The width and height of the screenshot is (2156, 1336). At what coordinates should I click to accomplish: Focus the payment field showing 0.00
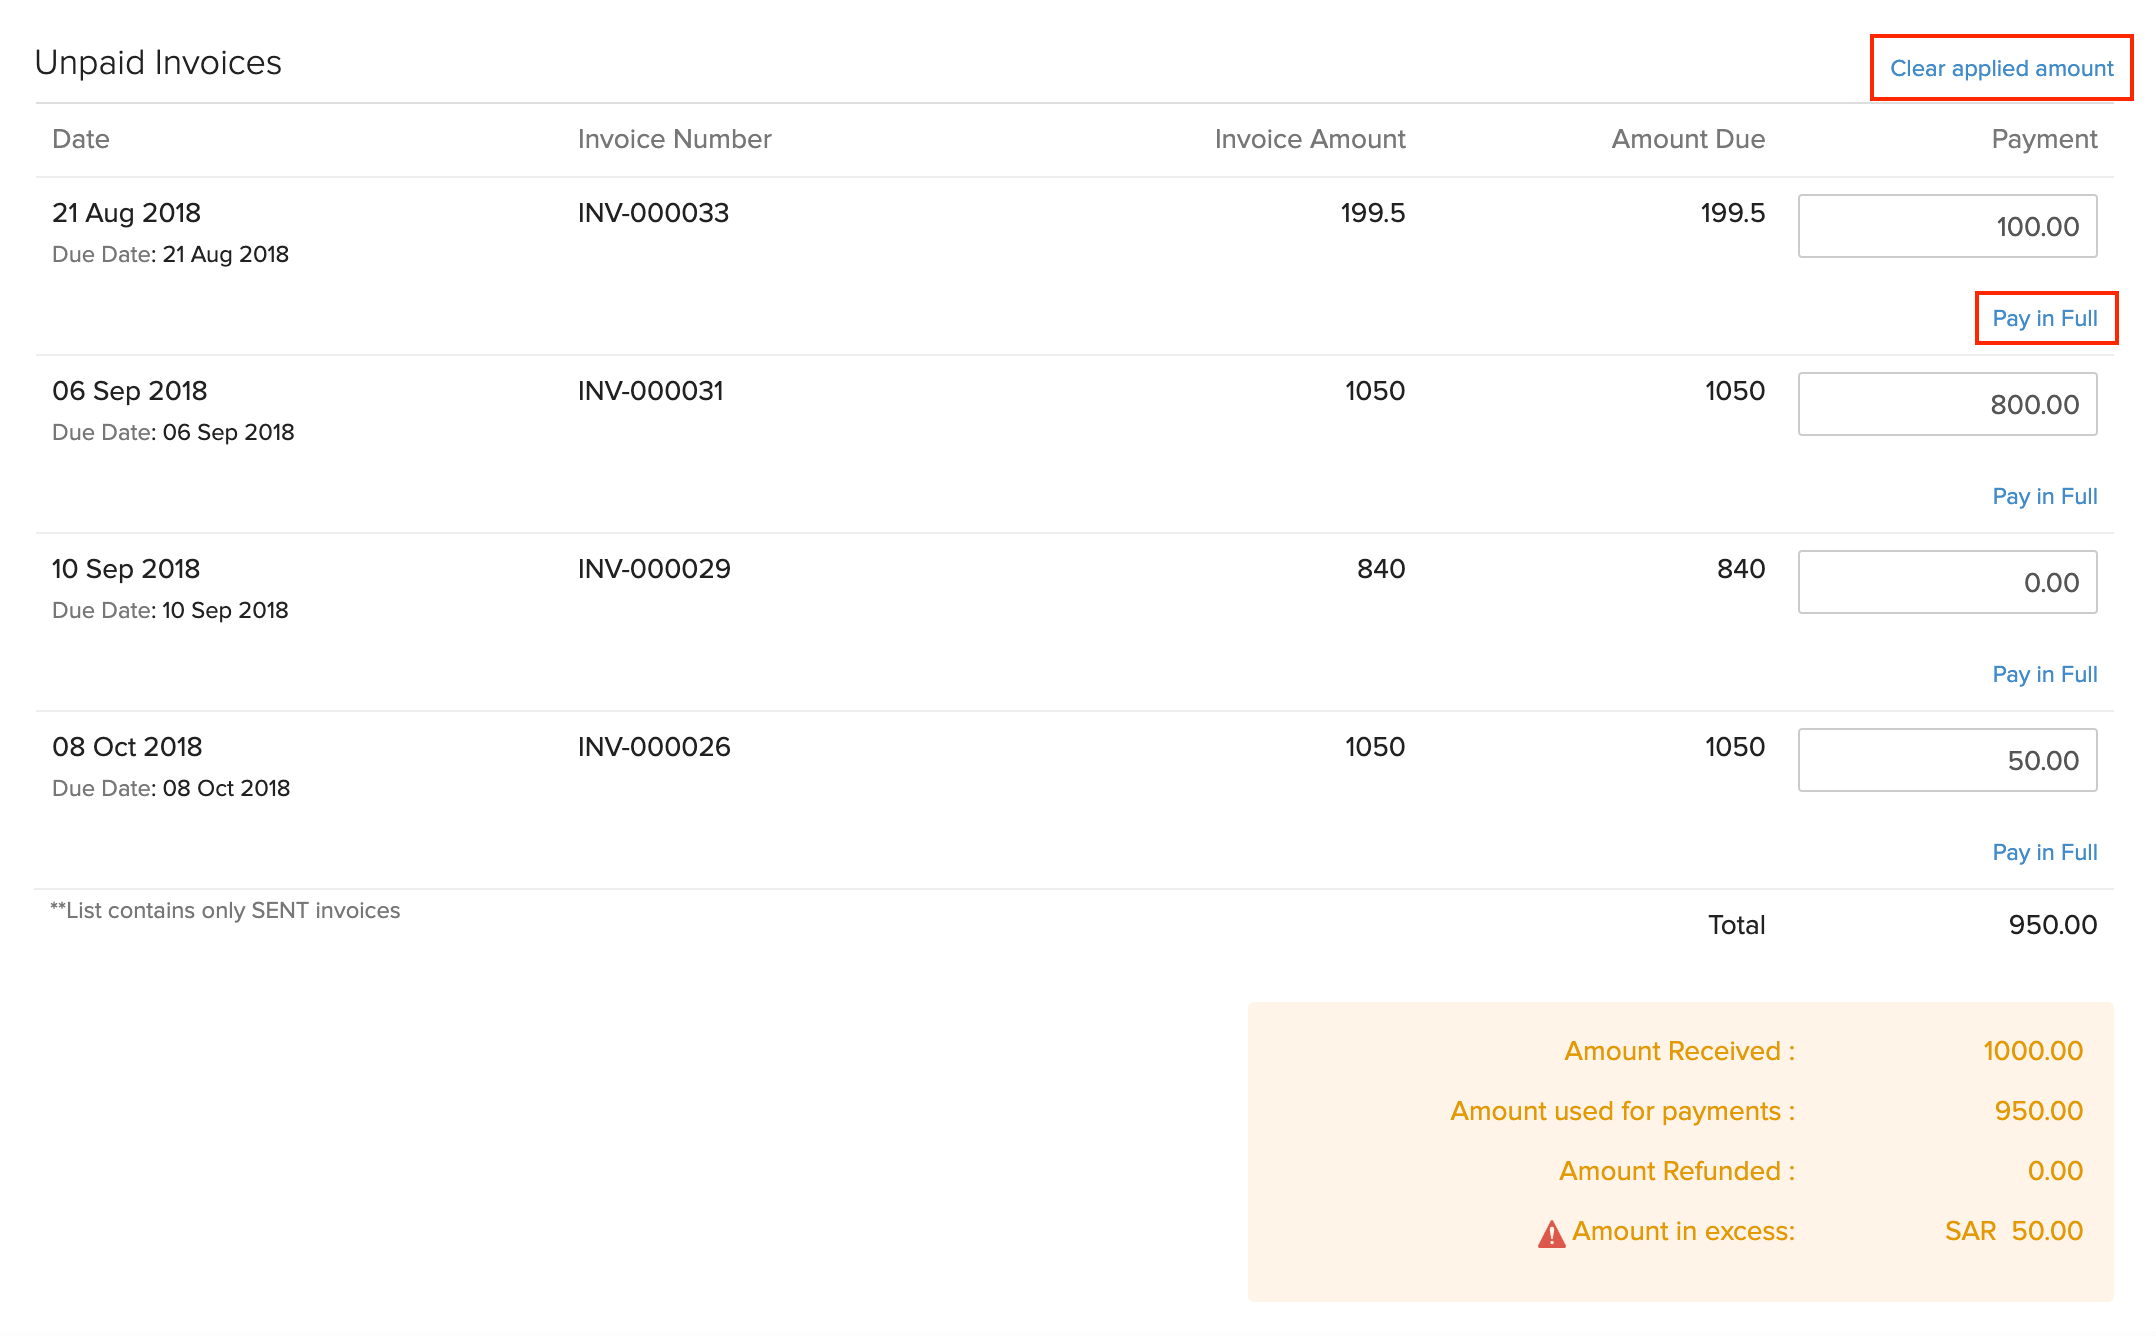tap(1946, 582)
